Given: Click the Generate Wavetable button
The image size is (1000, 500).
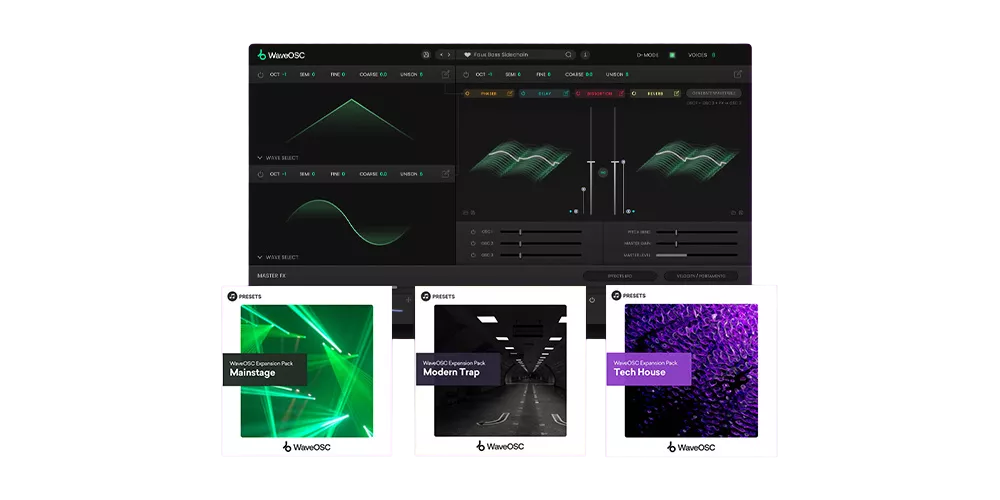Looking at the screenshot, I should (714, 93).
